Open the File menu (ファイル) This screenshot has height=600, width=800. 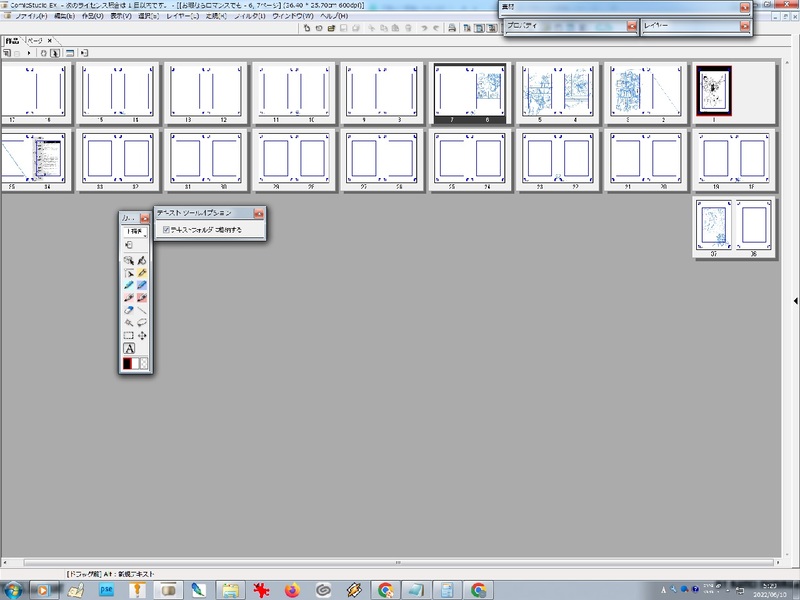tap(30, 16)
